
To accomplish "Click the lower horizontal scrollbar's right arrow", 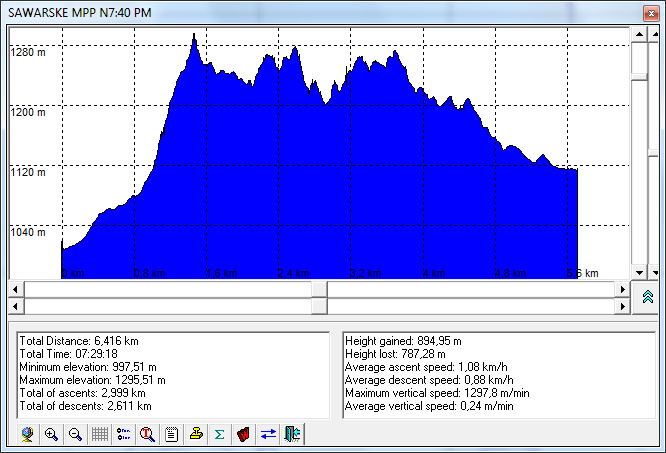I will pos(621,306).
